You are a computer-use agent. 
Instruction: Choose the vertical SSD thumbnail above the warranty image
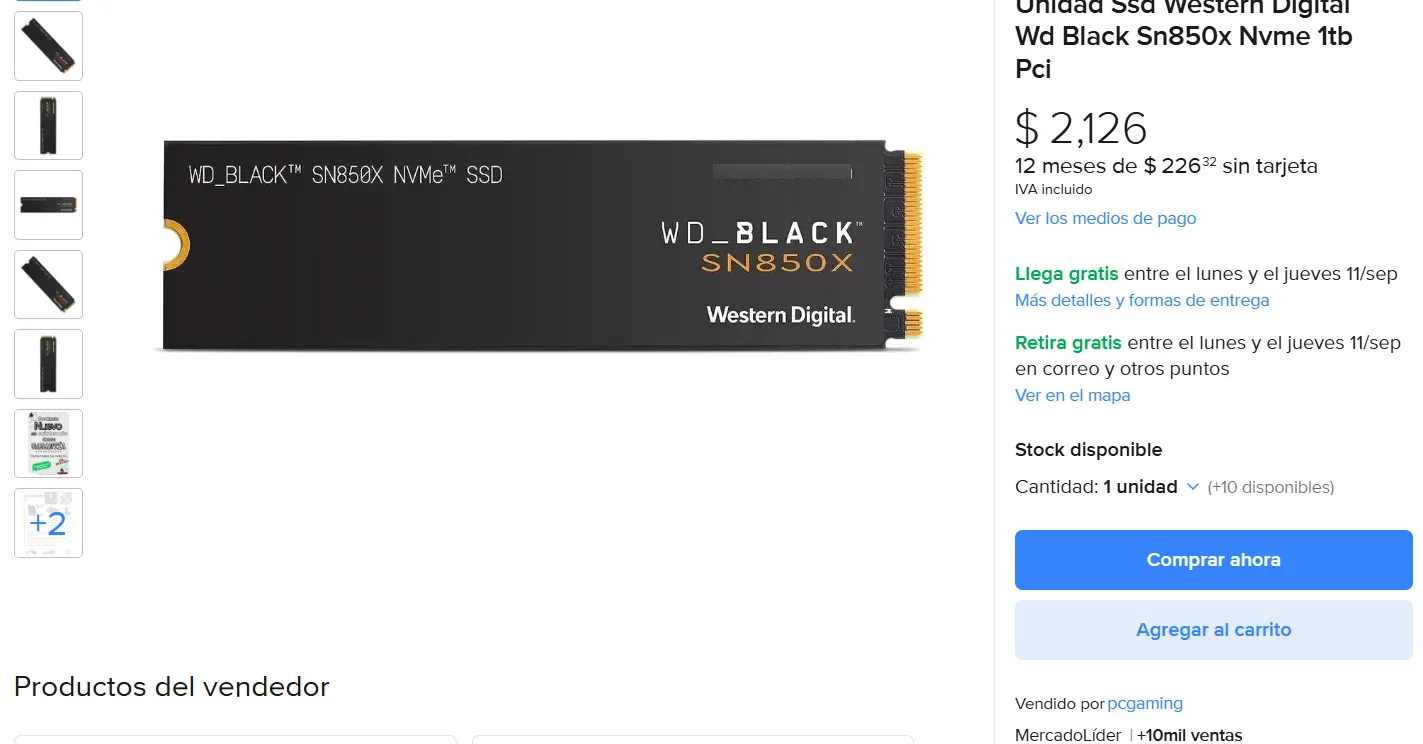point(48,364)
